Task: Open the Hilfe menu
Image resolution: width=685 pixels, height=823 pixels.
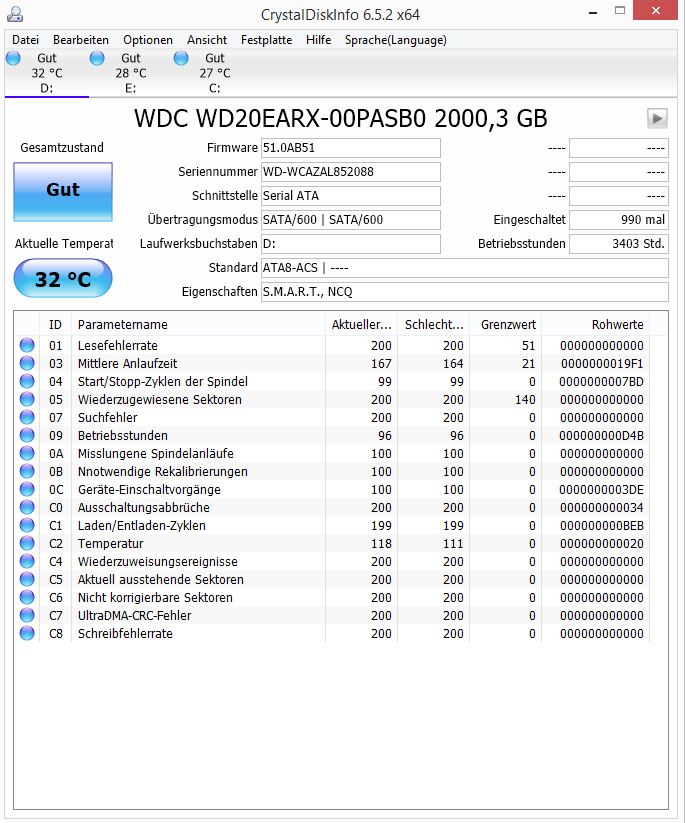Action: coord(318,40)
